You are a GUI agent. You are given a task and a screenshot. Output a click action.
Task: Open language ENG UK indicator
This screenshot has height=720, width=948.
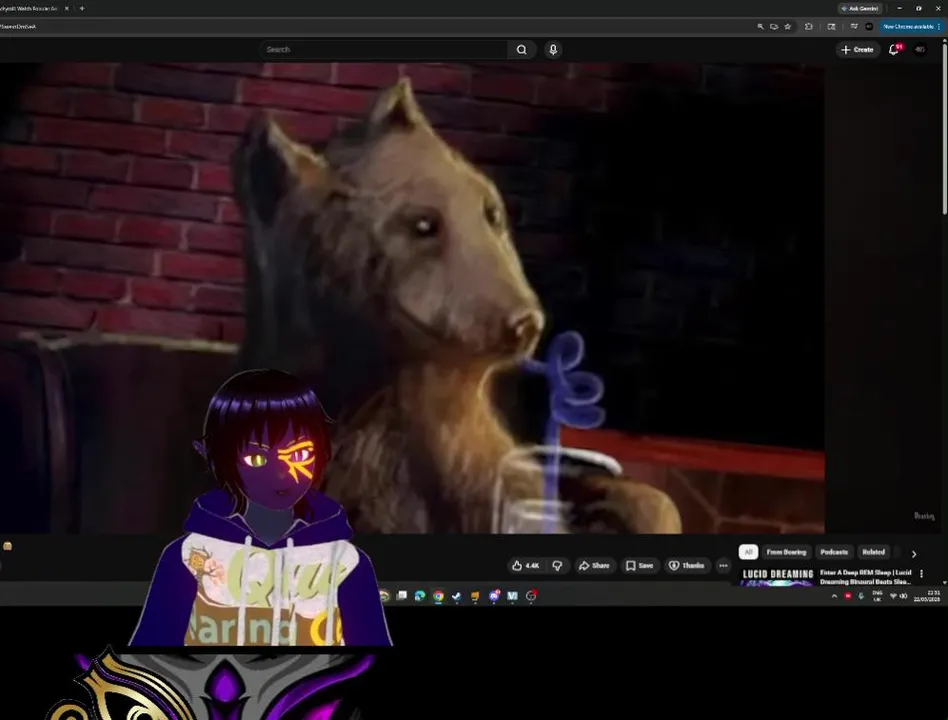tap(877, 596)
